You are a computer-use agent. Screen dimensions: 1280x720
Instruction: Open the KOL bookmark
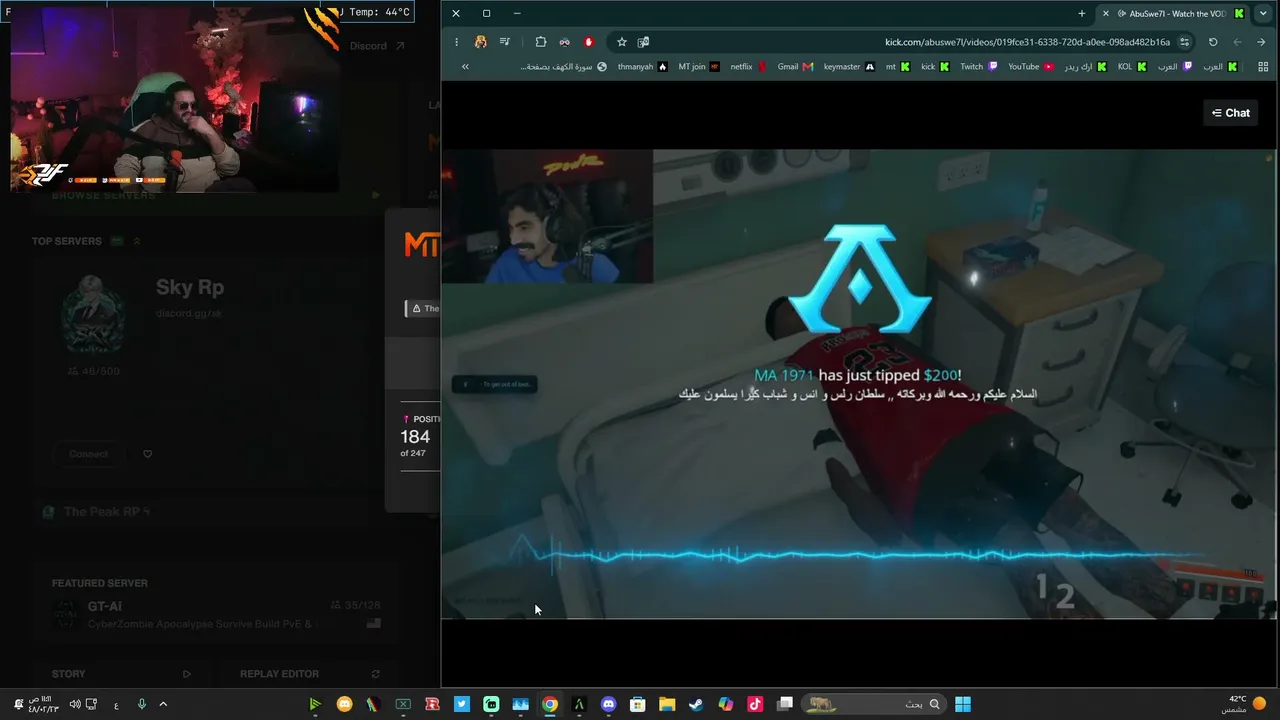point(1132,67)
